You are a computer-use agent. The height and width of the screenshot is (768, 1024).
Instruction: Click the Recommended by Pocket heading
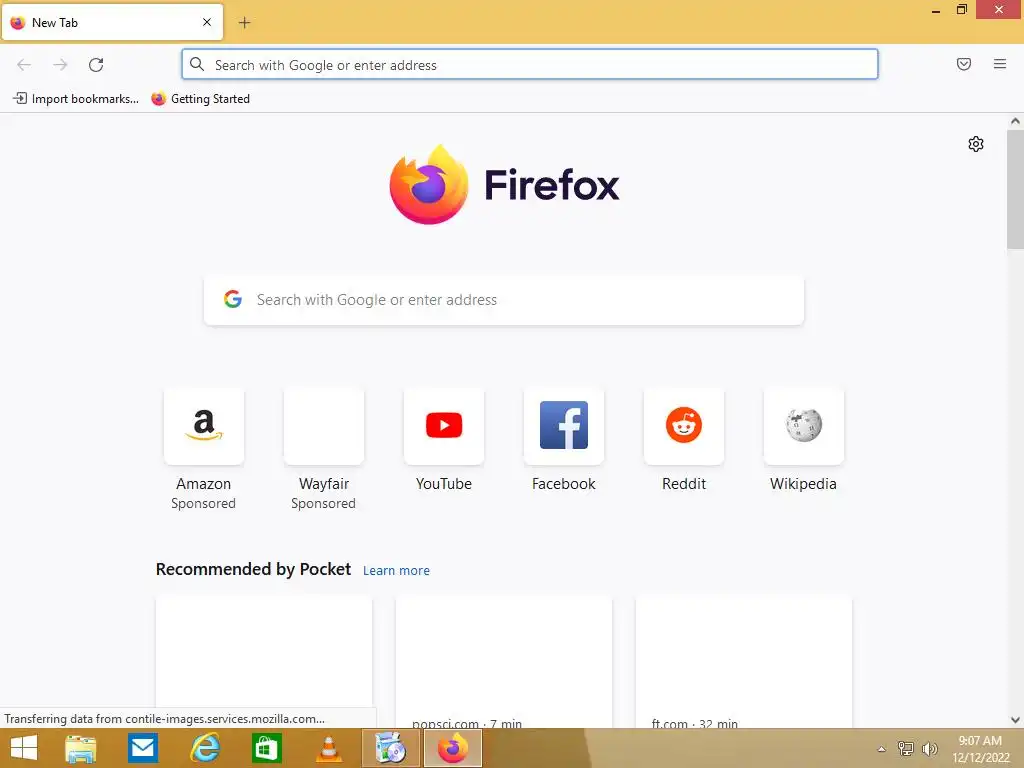point(253,569)
